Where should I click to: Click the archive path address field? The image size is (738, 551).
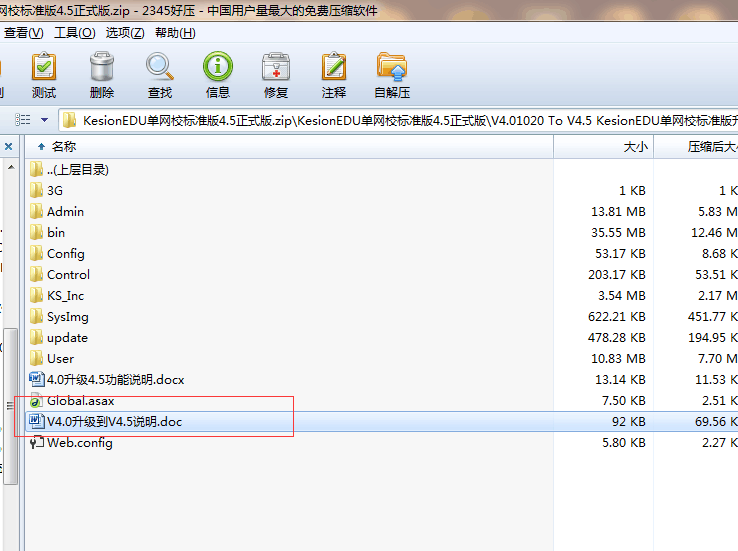[400, 120]
